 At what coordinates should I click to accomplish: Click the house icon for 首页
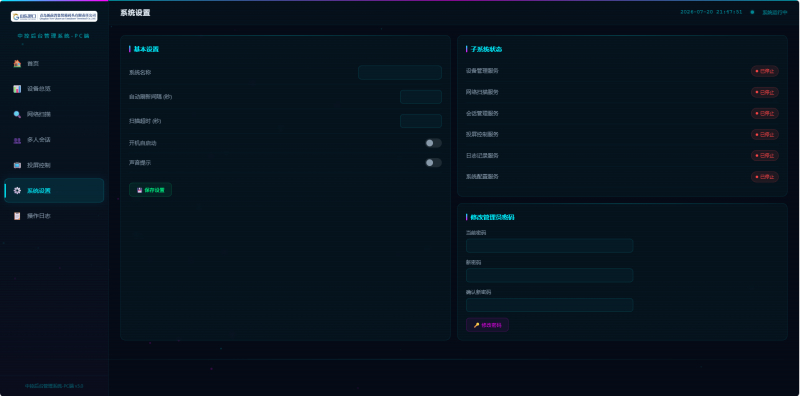(x=17, y=63)
